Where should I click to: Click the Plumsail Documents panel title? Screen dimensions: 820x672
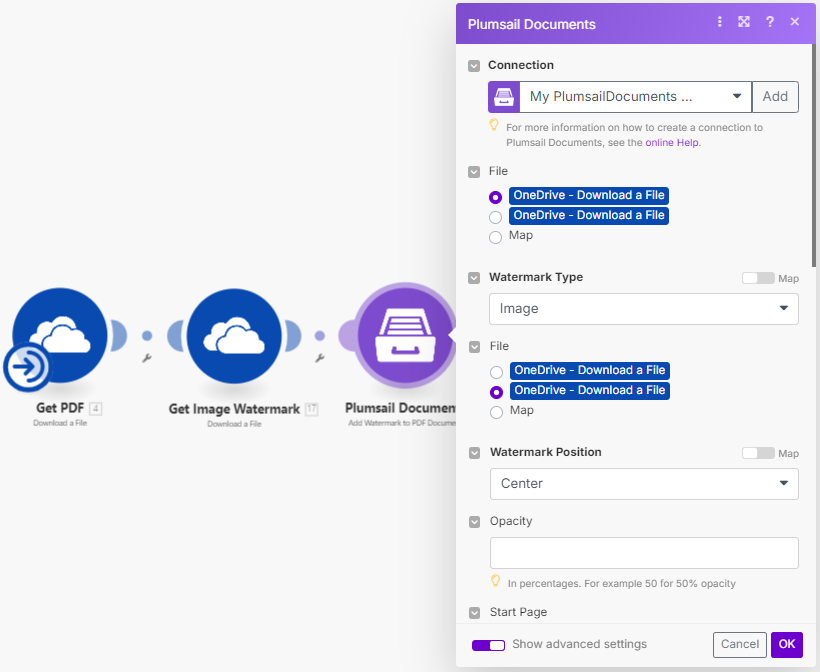tap(531, 25)
